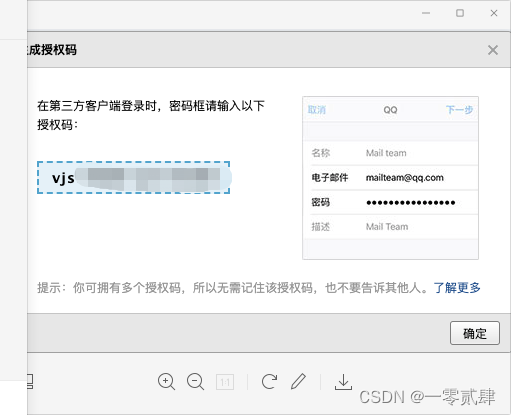Click the zoom out magnifier icon
Screen dimensions: 511x415
point(195,382)
